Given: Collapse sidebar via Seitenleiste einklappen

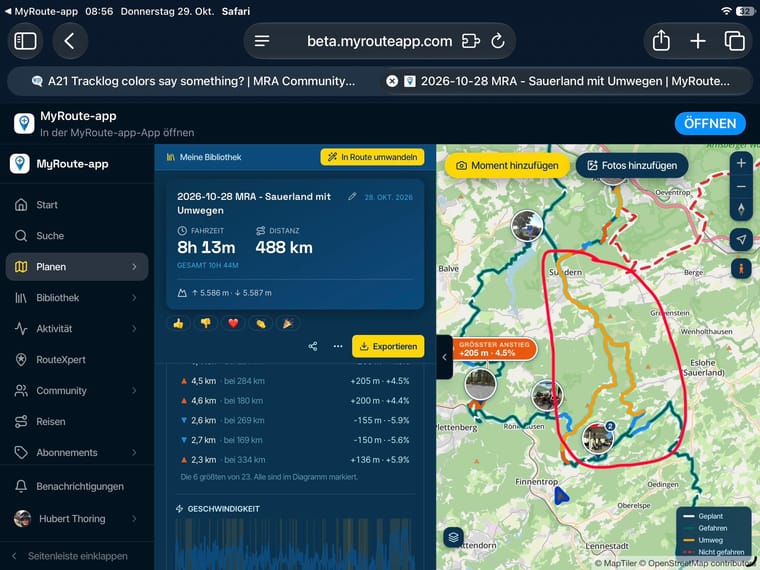Looking at the screenshot, I should point(77,556).
